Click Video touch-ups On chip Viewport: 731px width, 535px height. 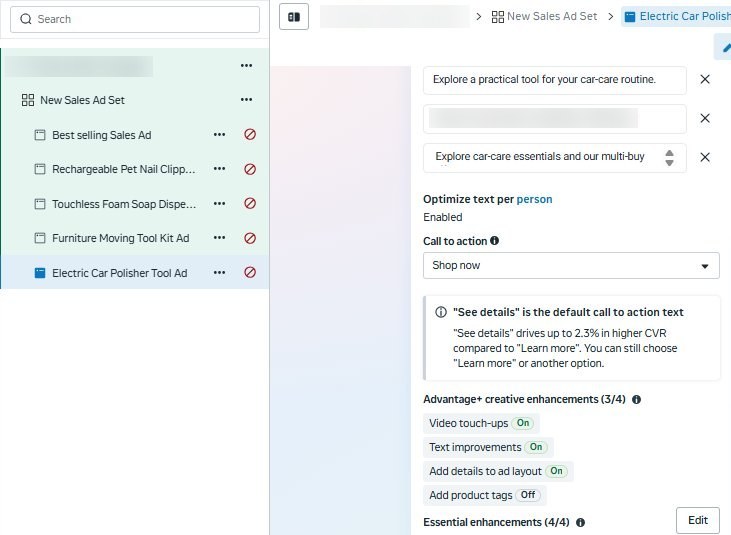[x=481, y=423]
